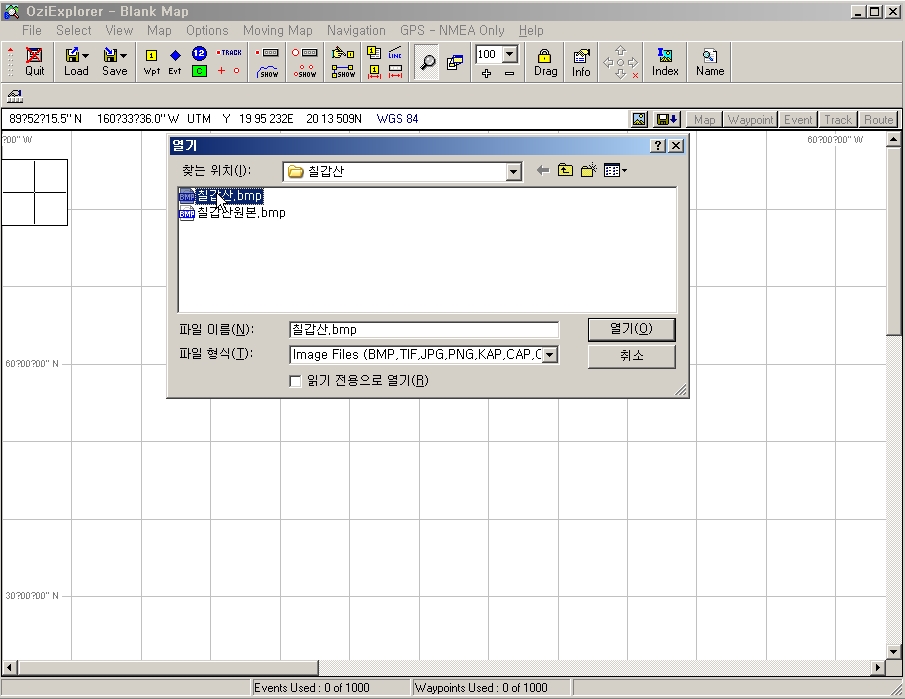Open the zoom level 100 dropdown
Screen dimensions: 905x699
tap(510, 54)
